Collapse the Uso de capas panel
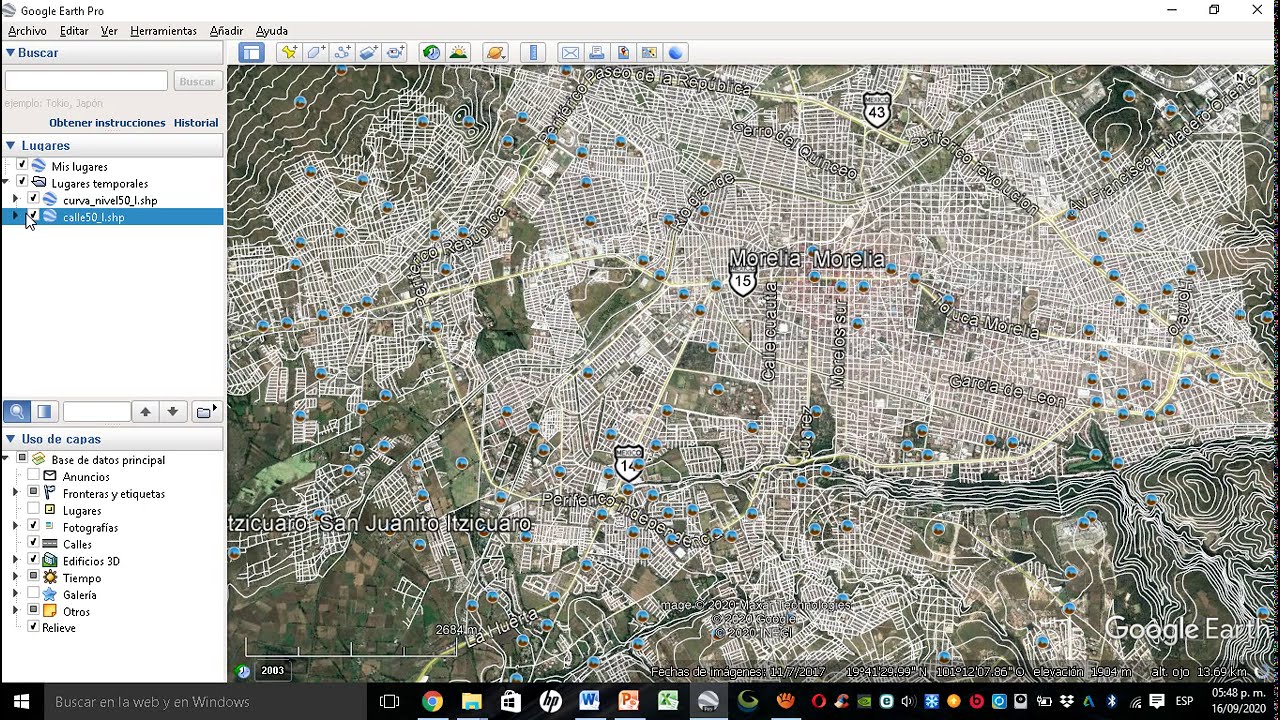The image size is (1280, 720). [10, 439]
